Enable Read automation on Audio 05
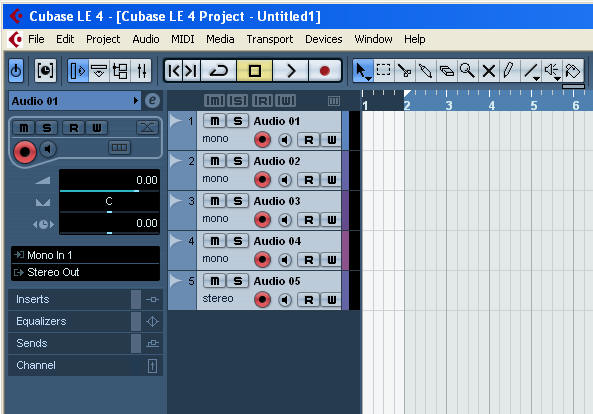 pos(309,300)
